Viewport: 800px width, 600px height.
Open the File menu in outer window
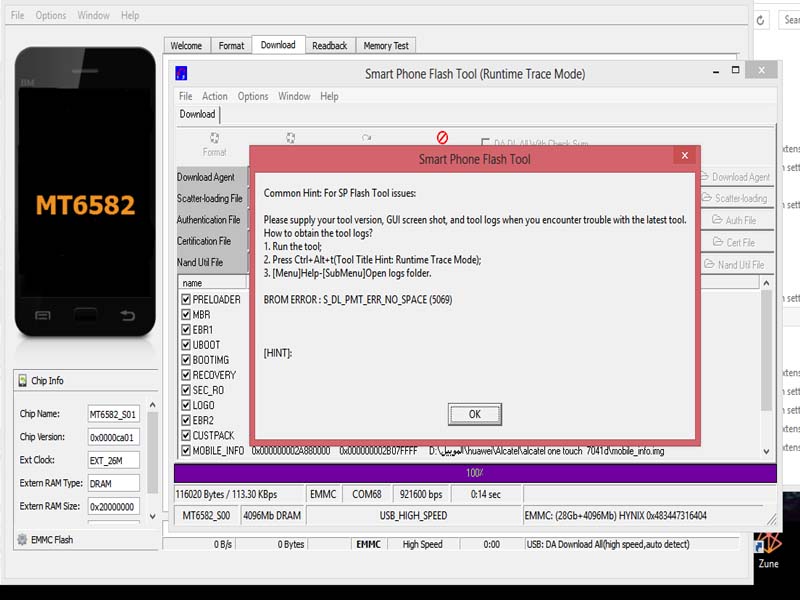pos(17,15)
